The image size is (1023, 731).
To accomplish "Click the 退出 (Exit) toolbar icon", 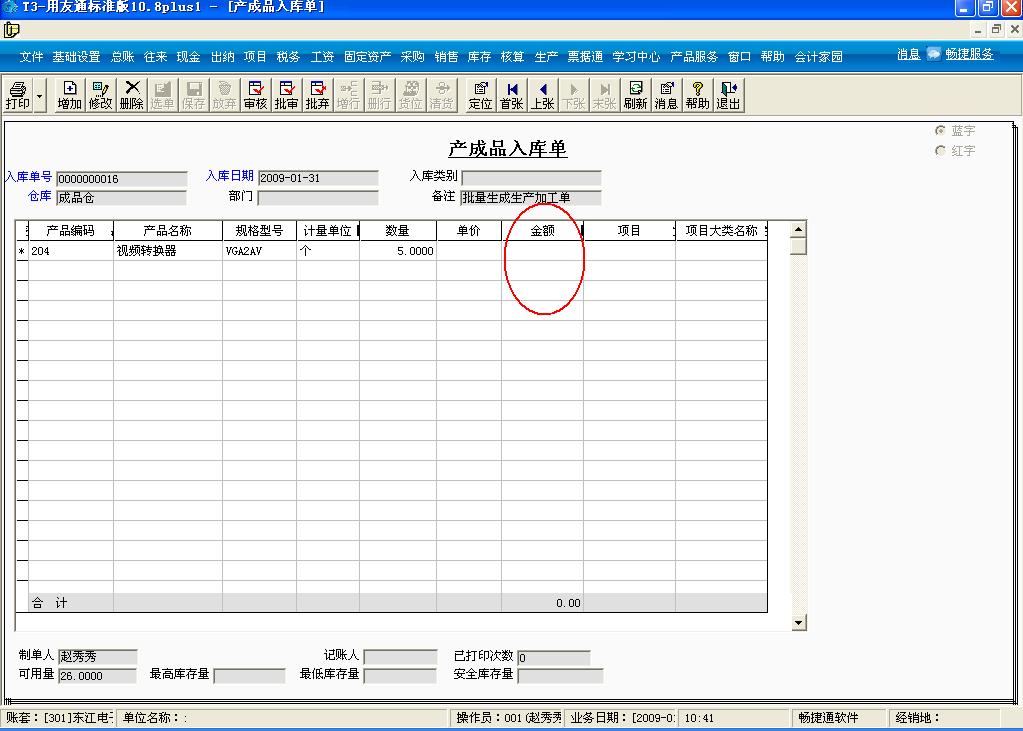I will tap(728, 96).
